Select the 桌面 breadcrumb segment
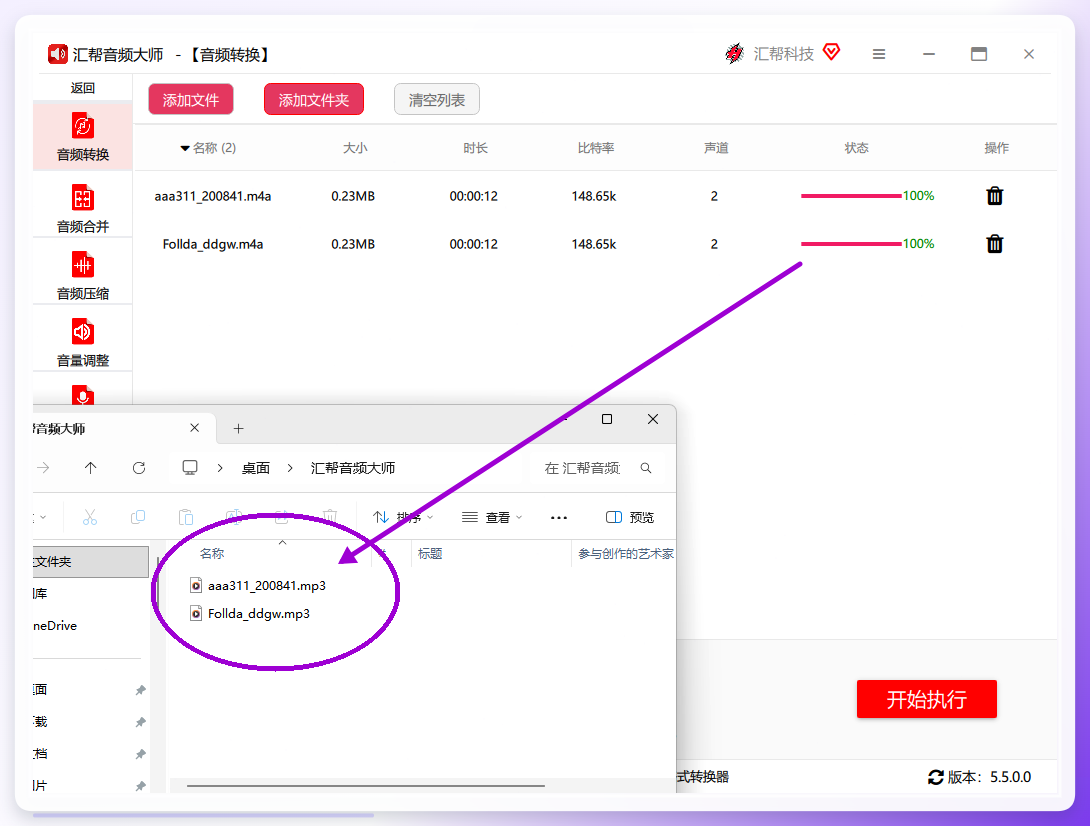This screenshot has height=826, width=1090. tap(256, 468)
